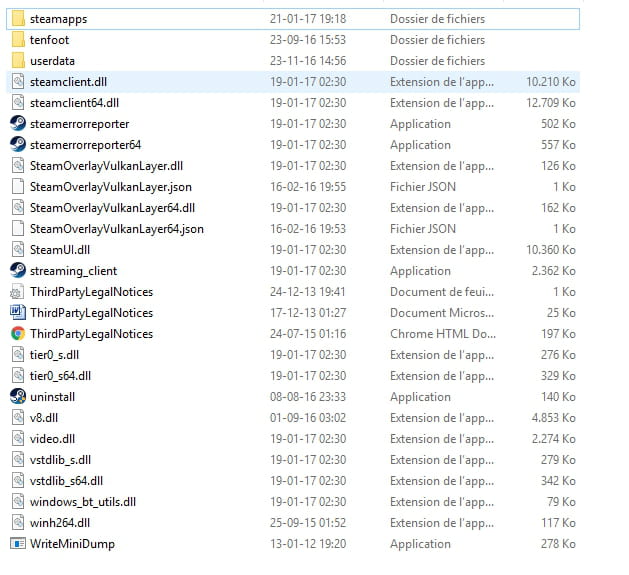Click the streaming_client file name
The width and height of the screenshot is (629, 575).
tap(73, 271)
